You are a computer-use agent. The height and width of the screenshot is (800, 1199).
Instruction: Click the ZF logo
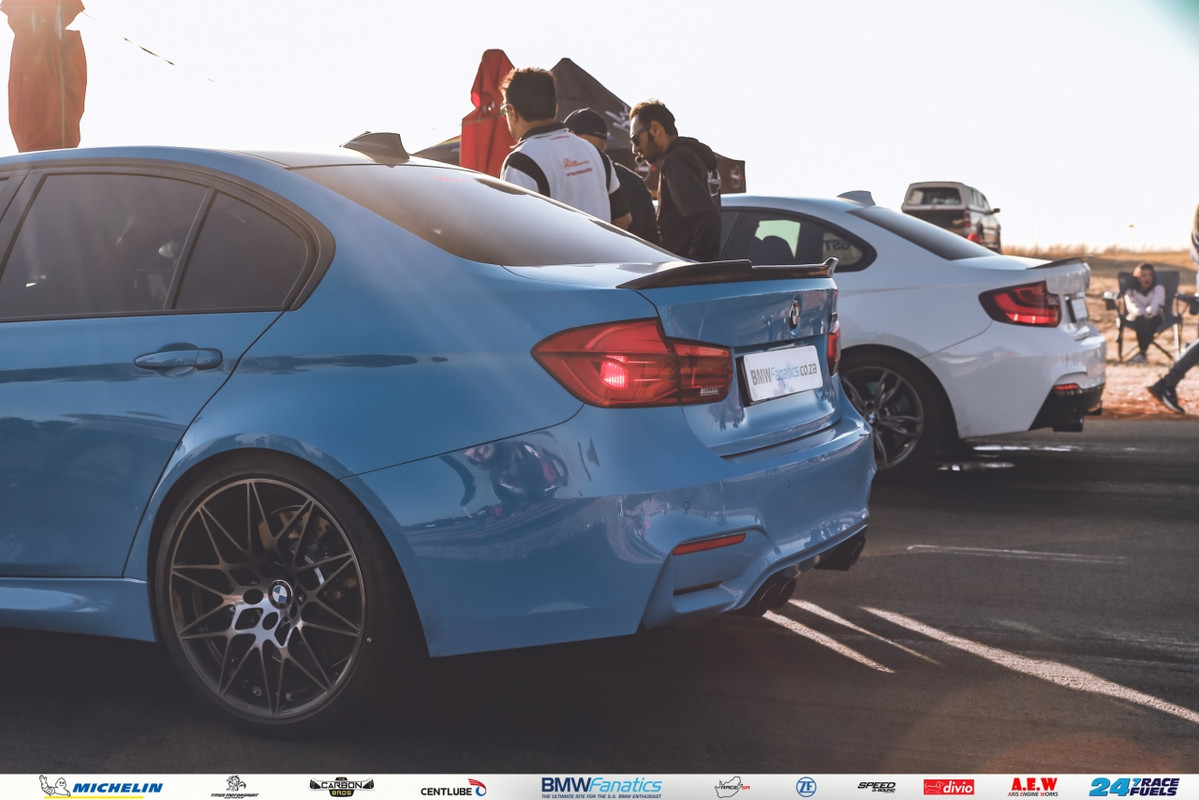tap(805, 786)
